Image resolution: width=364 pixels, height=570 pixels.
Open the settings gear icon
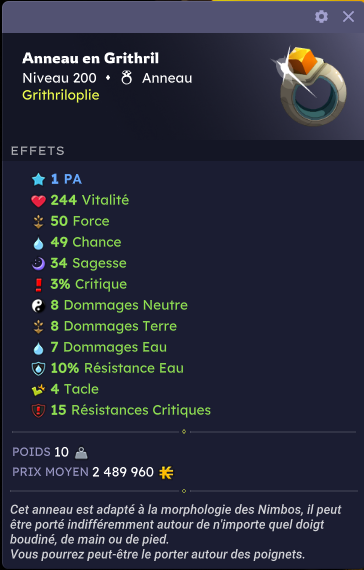tap(321, 16)
